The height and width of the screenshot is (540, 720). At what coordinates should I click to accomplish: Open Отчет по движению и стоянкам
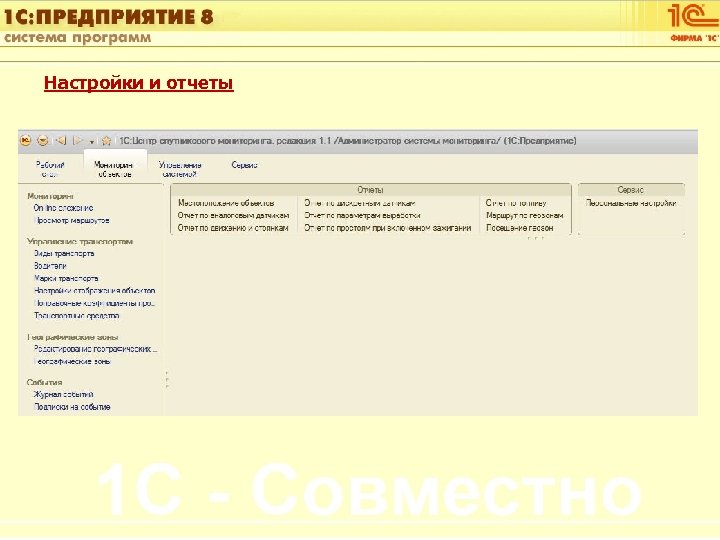[x=233, y=228]
